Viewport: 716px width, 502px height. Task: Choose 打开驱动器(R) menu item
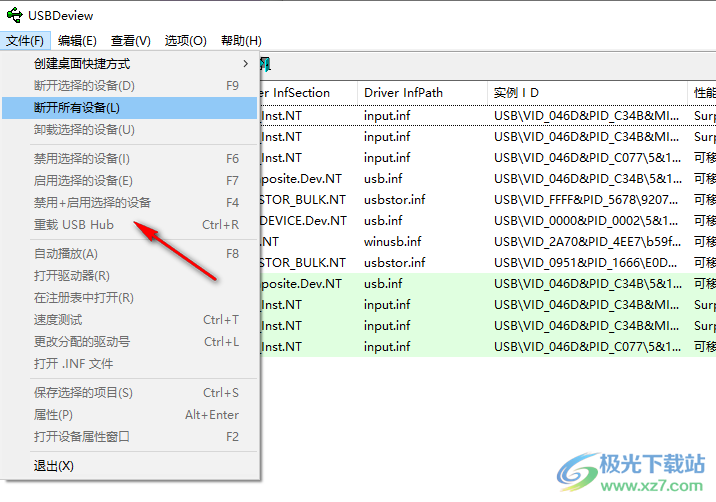130,275
